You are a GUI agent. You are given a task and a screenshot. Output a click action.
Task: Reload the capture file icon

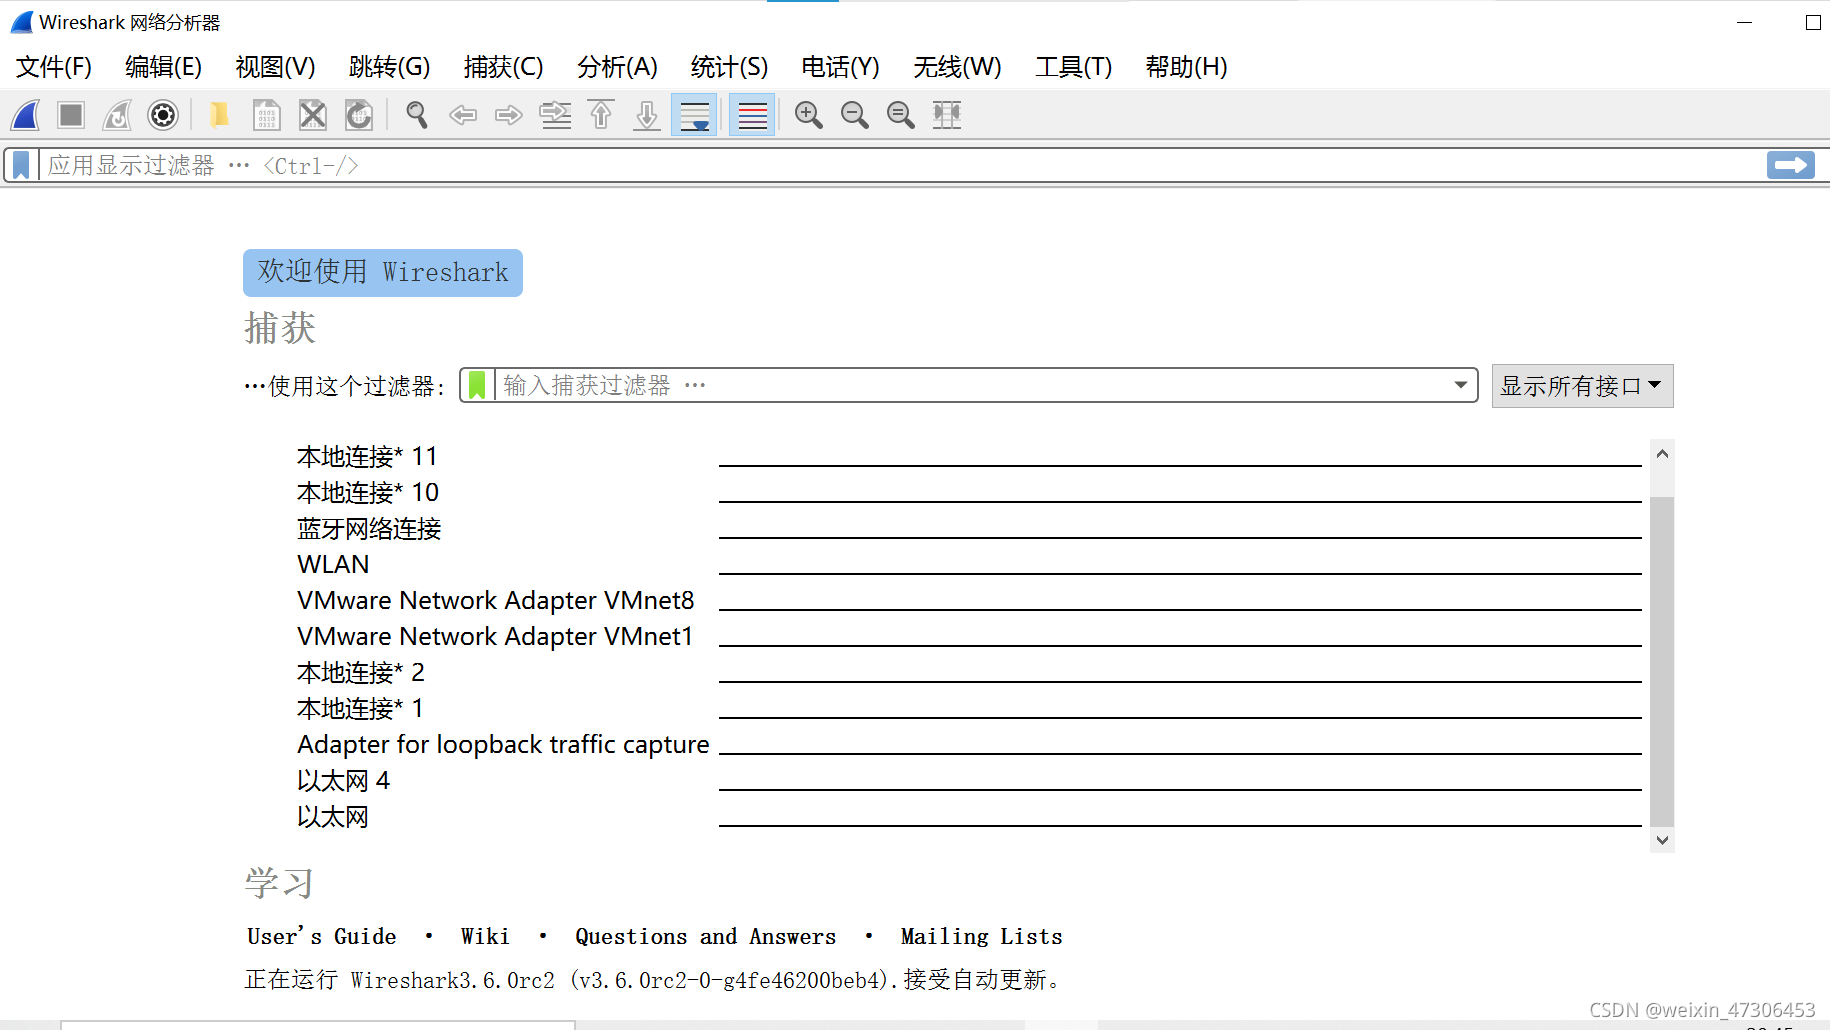[359, 115]
